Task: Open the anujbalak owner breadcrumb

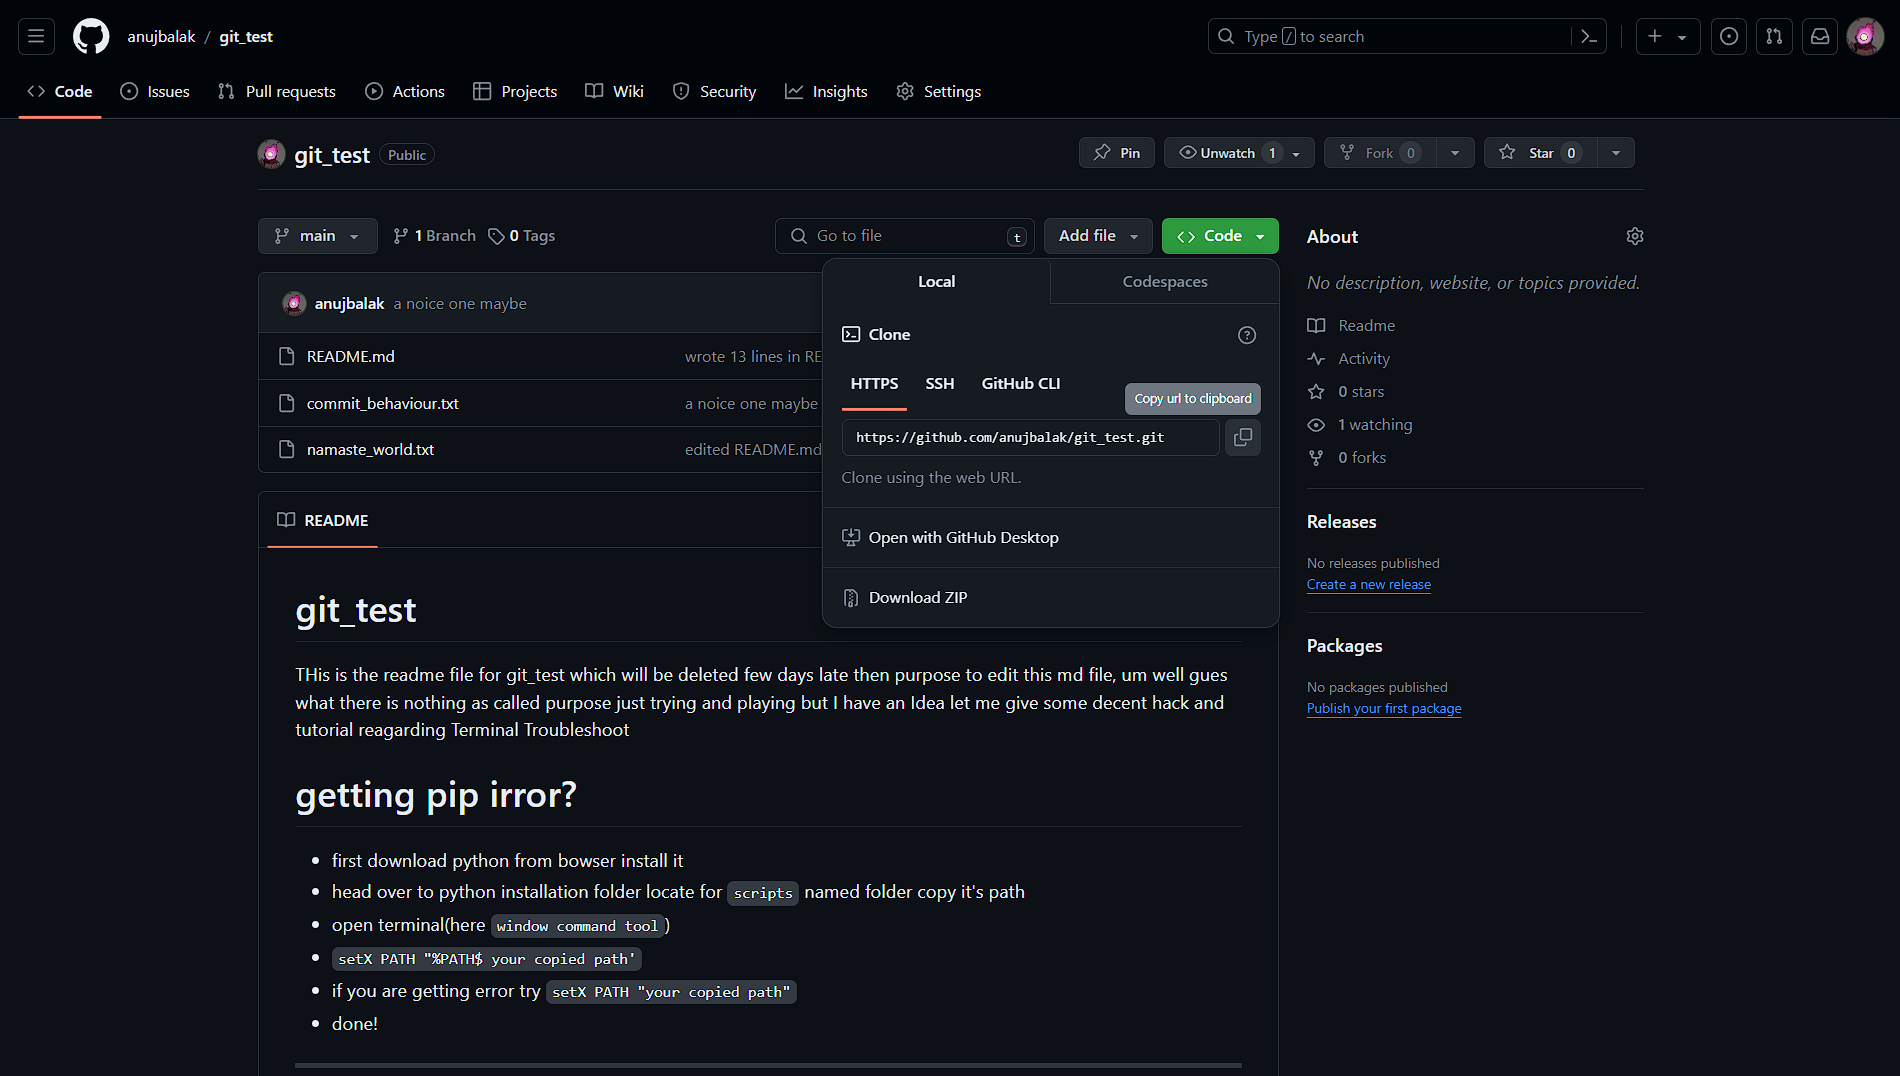Action: [x=161, y=36]
